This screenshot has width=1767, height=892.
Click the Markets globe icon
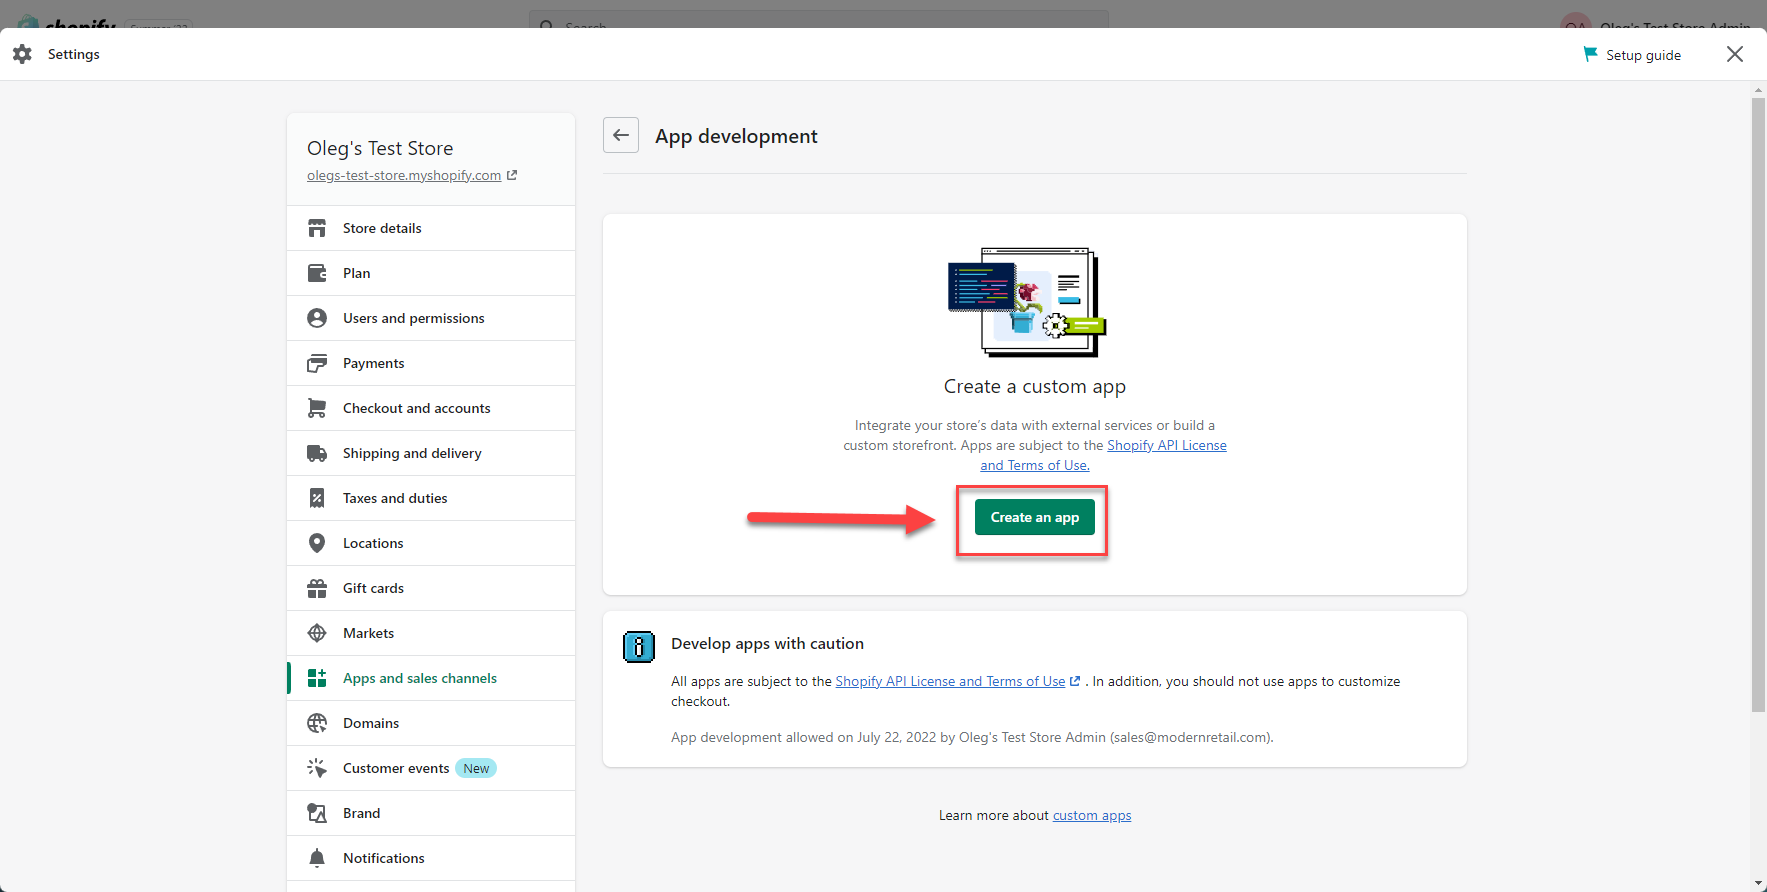coord(317,633)
